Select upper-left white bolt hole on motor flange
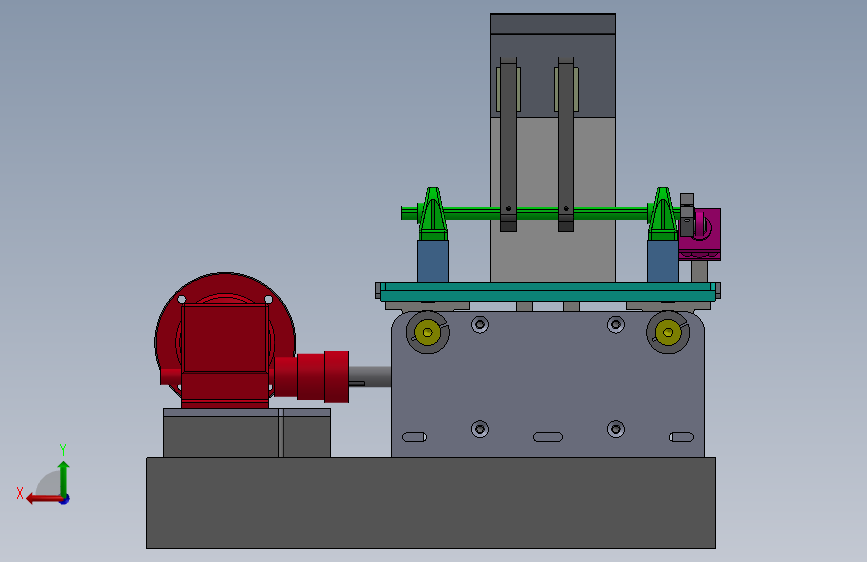The width and height of the screenshot is (867, 562). point(181,299)
